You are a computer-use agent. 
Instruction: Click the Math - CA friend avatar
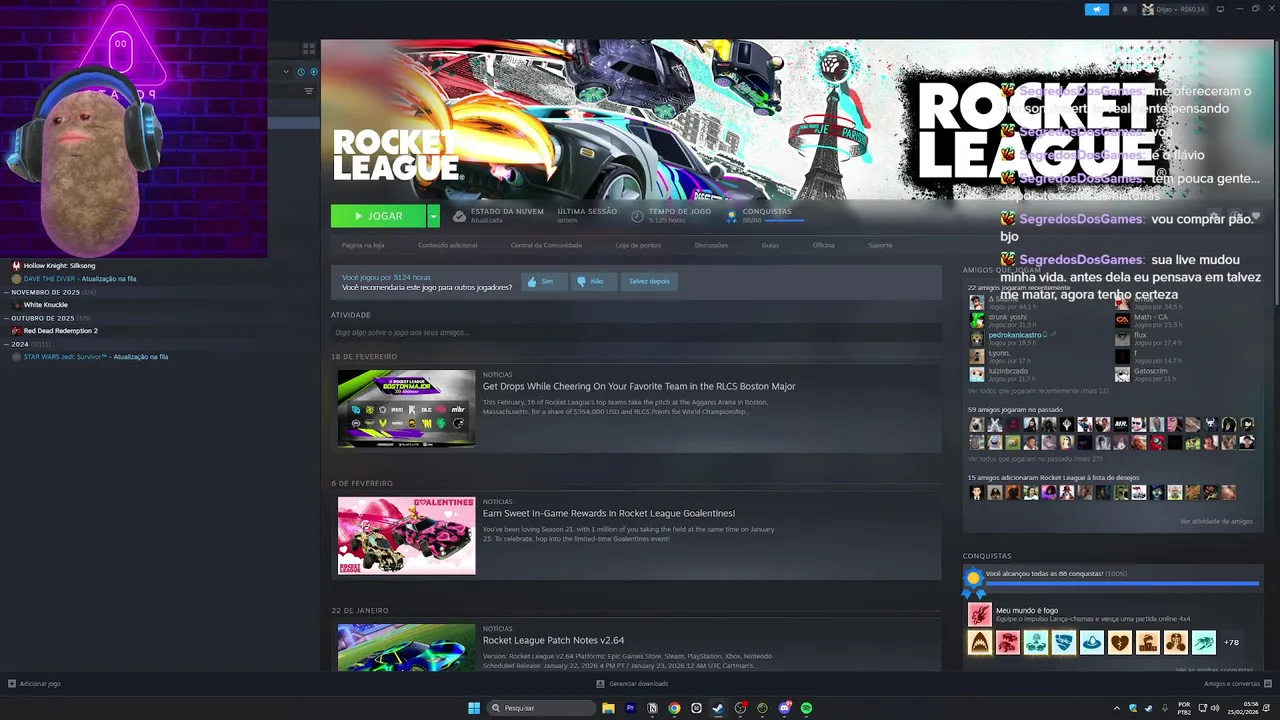[1122, 320]
